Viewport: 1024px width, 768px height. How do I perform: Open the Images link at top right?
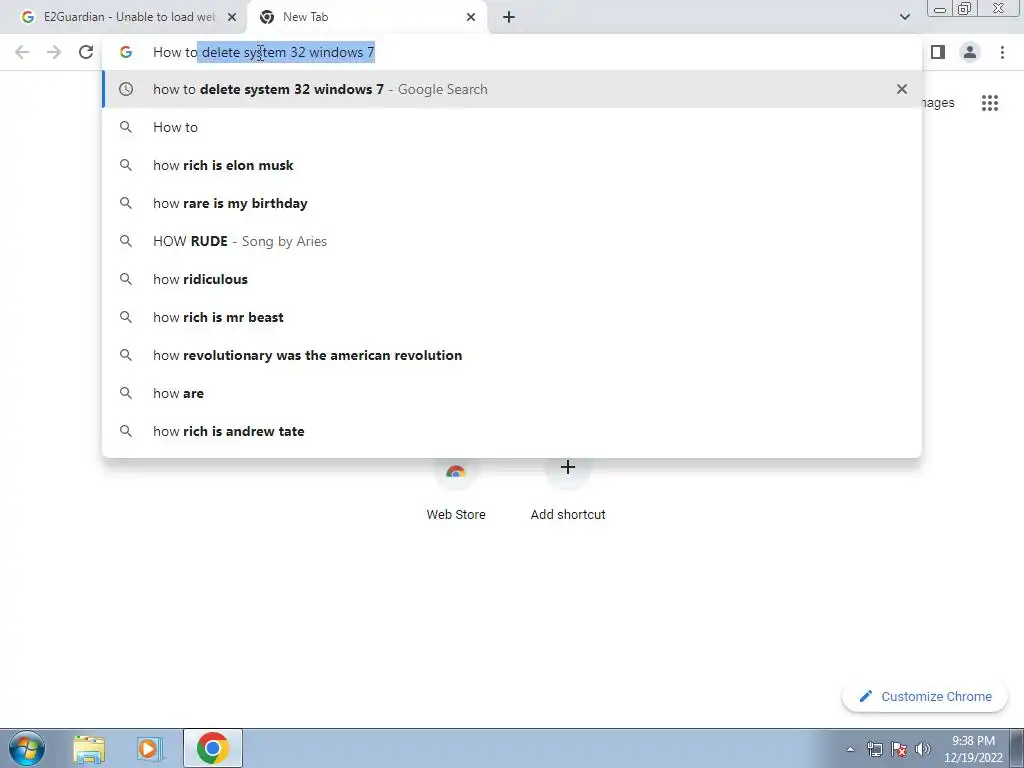(x=938, y=103)
